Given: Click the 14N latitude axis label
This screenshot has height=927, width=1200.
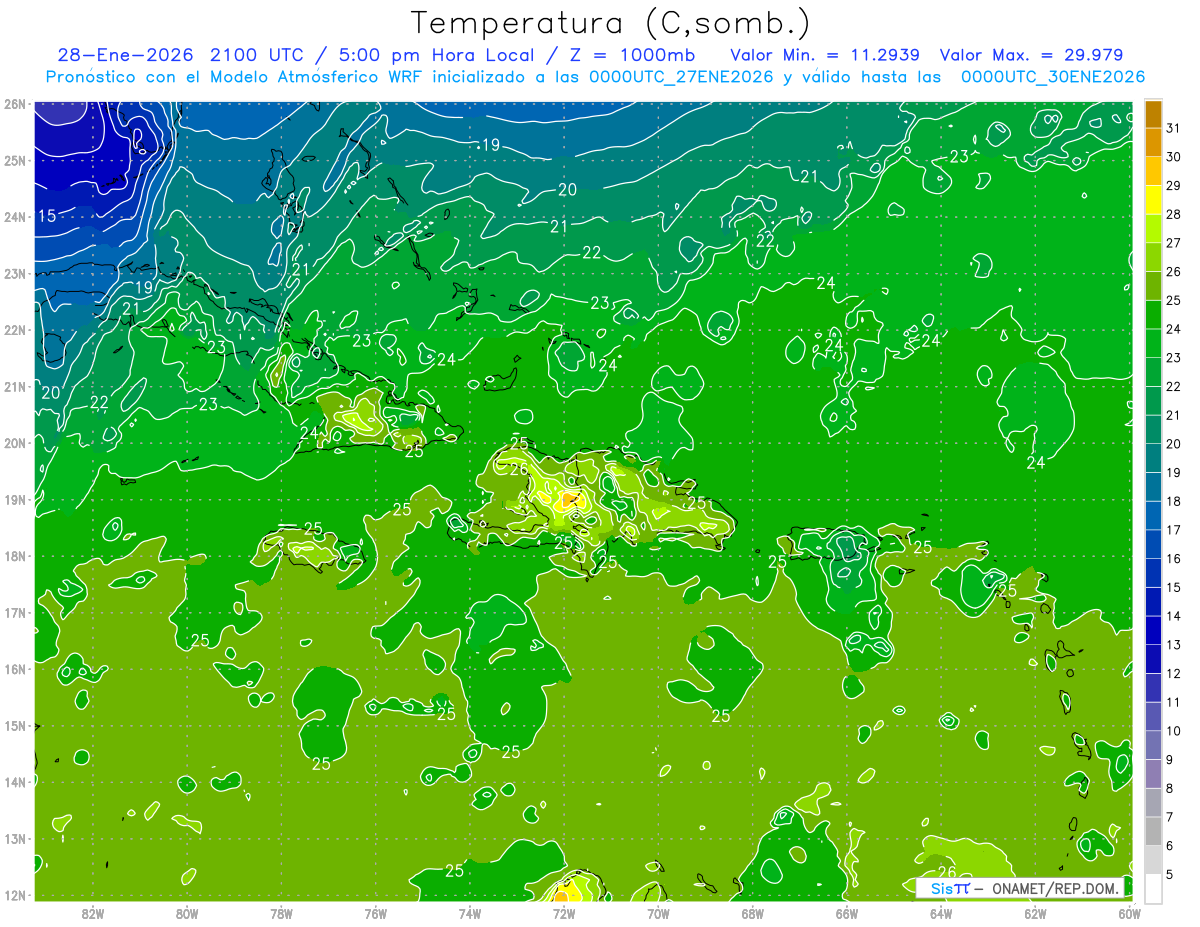Looking at the screenshot, I should click(x=14, y=782).
